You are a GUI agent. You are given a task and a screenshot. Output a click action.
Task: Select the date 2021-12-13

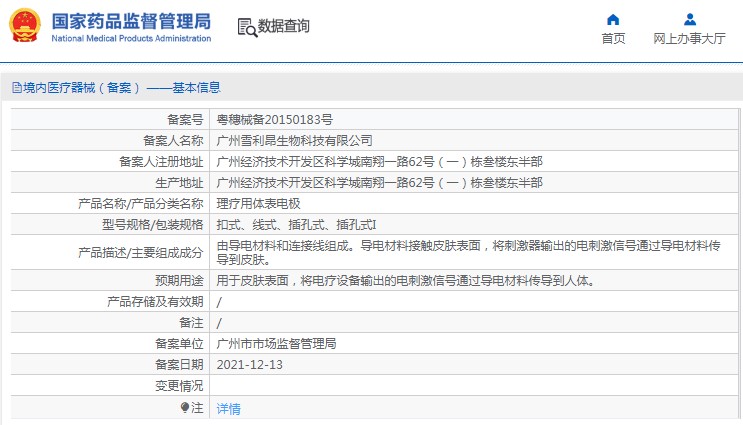pos(250,365)
